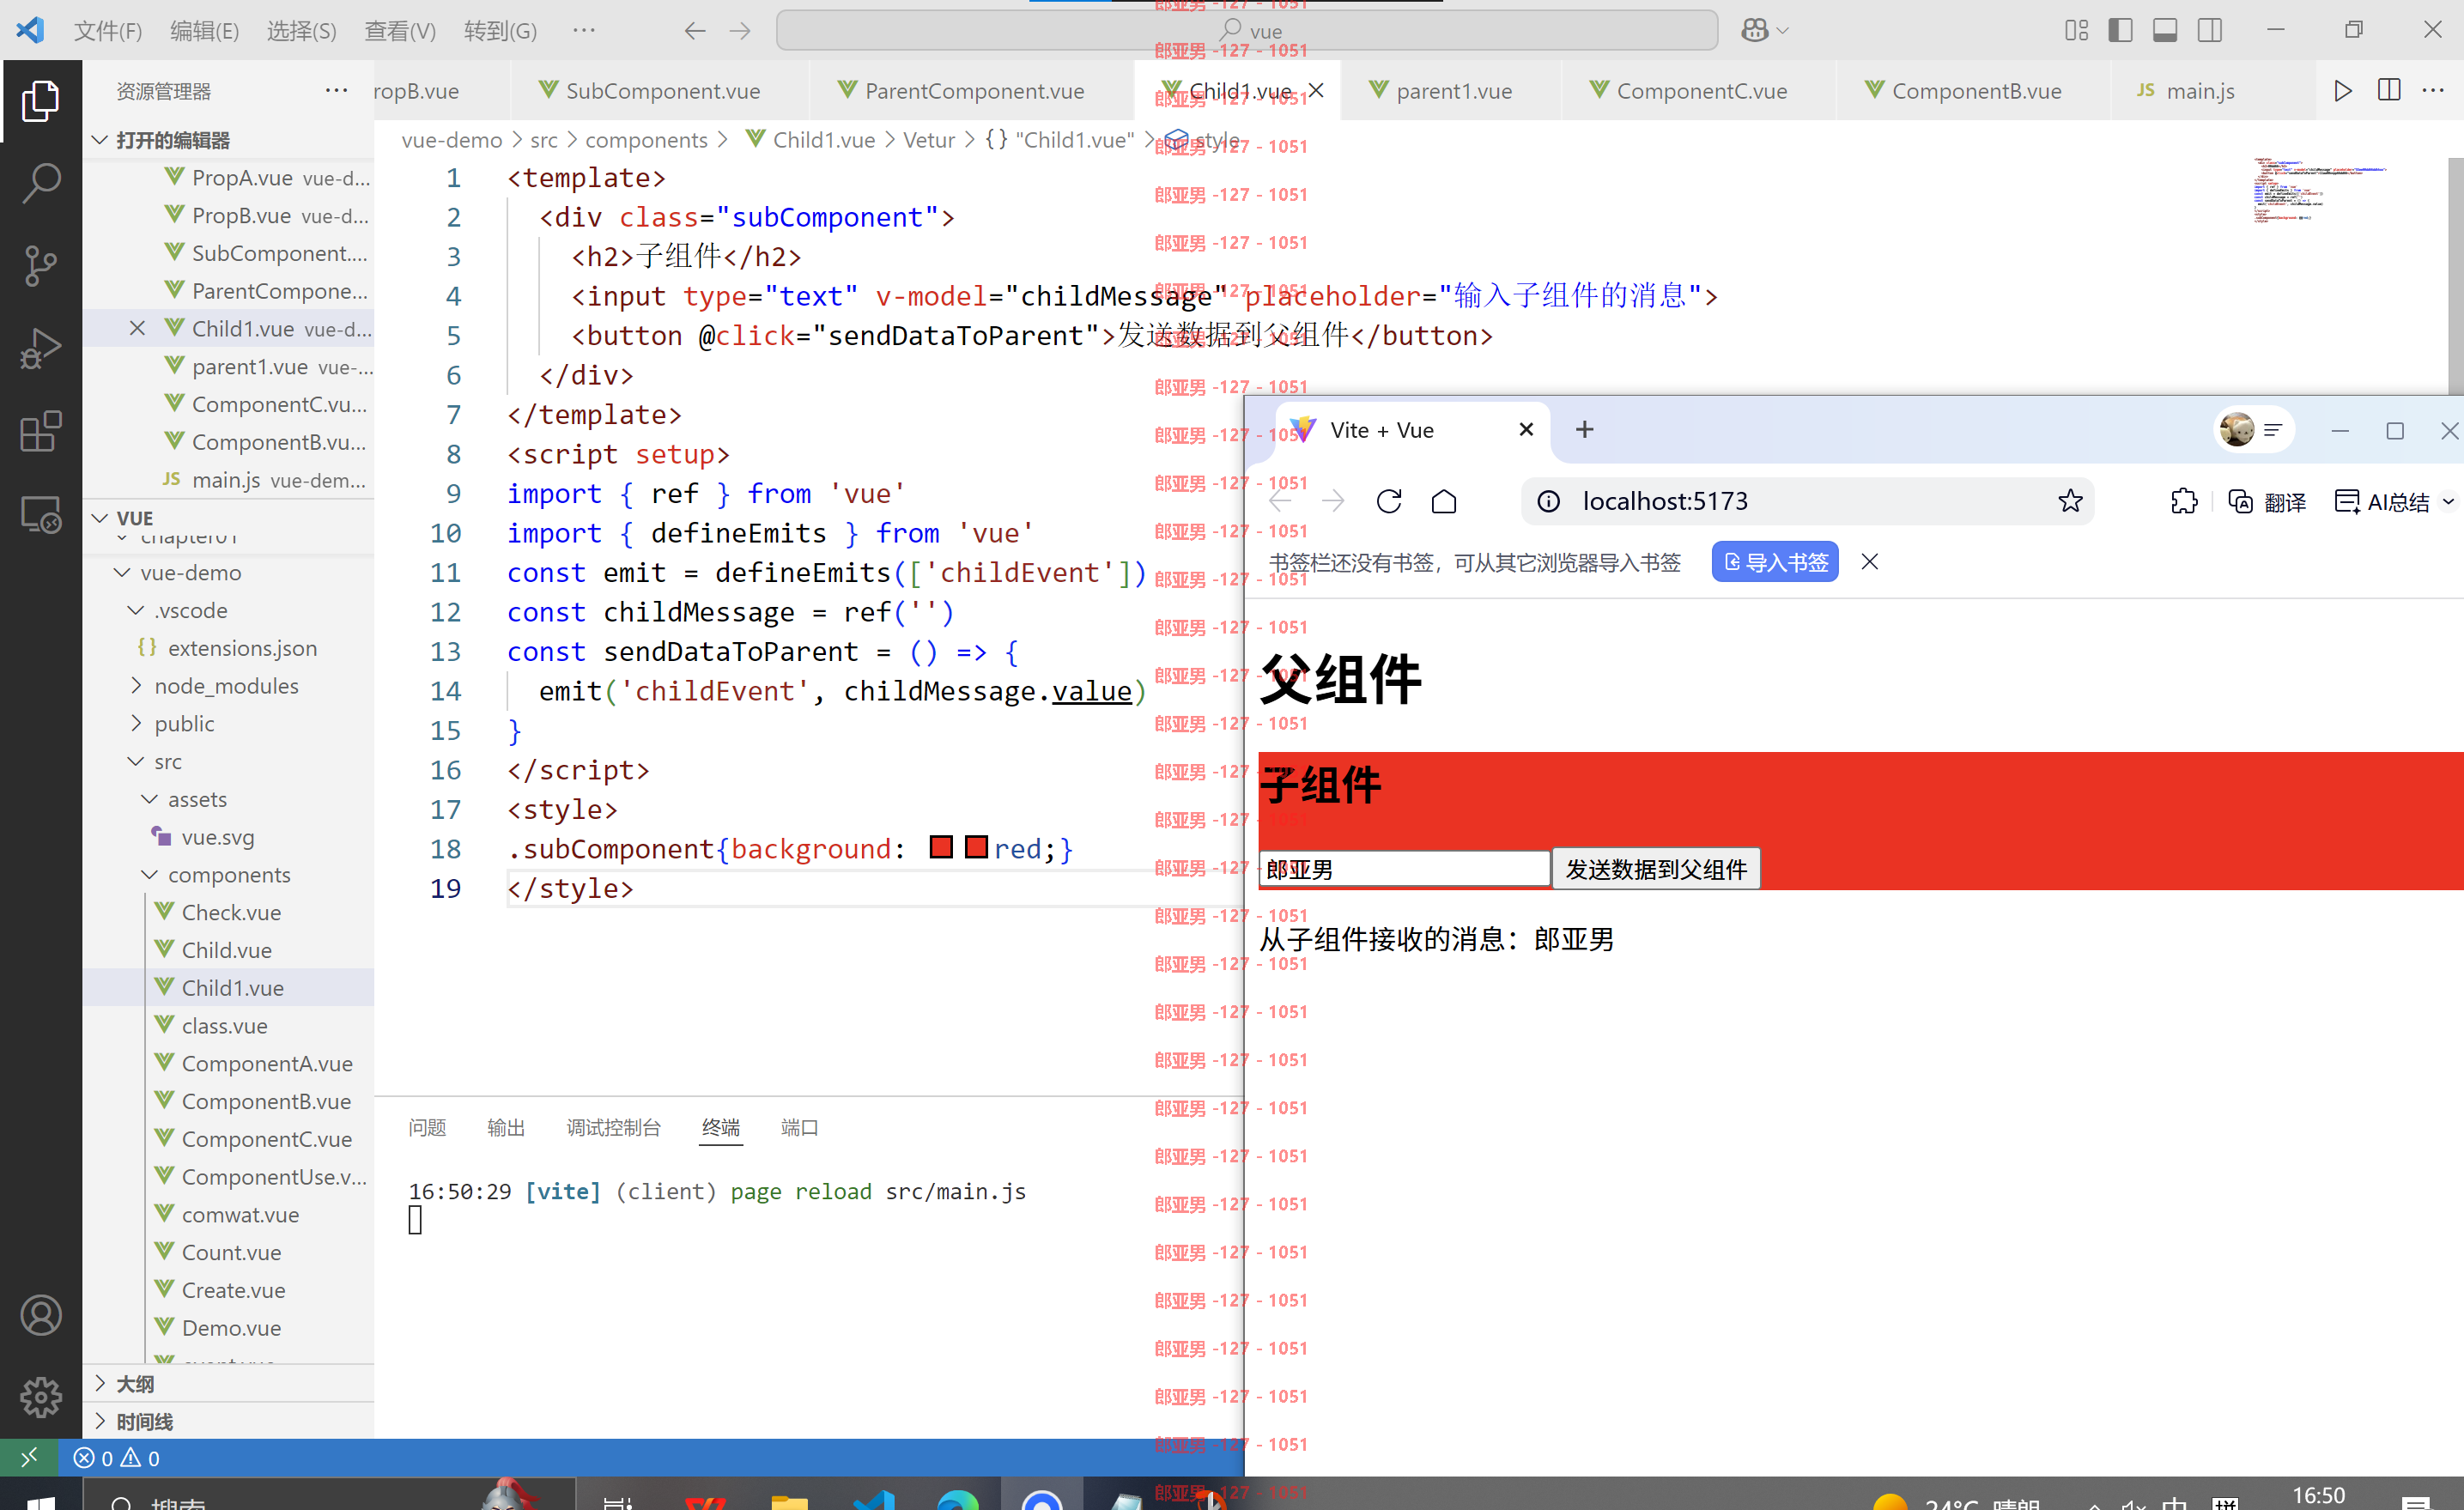Viewport: 2464px width, 1510px height.
Task: Open browser extensions puzzle icon
Action: click(x=2184, y=501)
